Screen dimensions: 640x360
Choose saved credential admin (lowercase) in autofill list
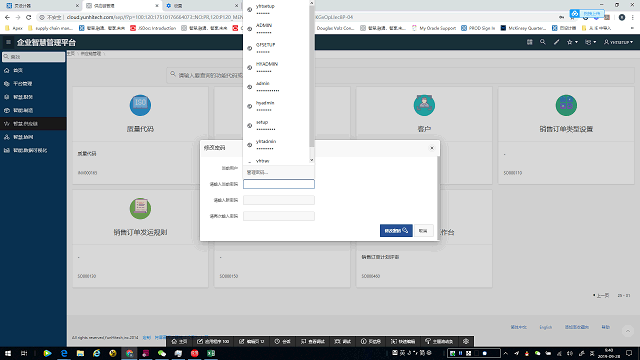tap(276, 87)
